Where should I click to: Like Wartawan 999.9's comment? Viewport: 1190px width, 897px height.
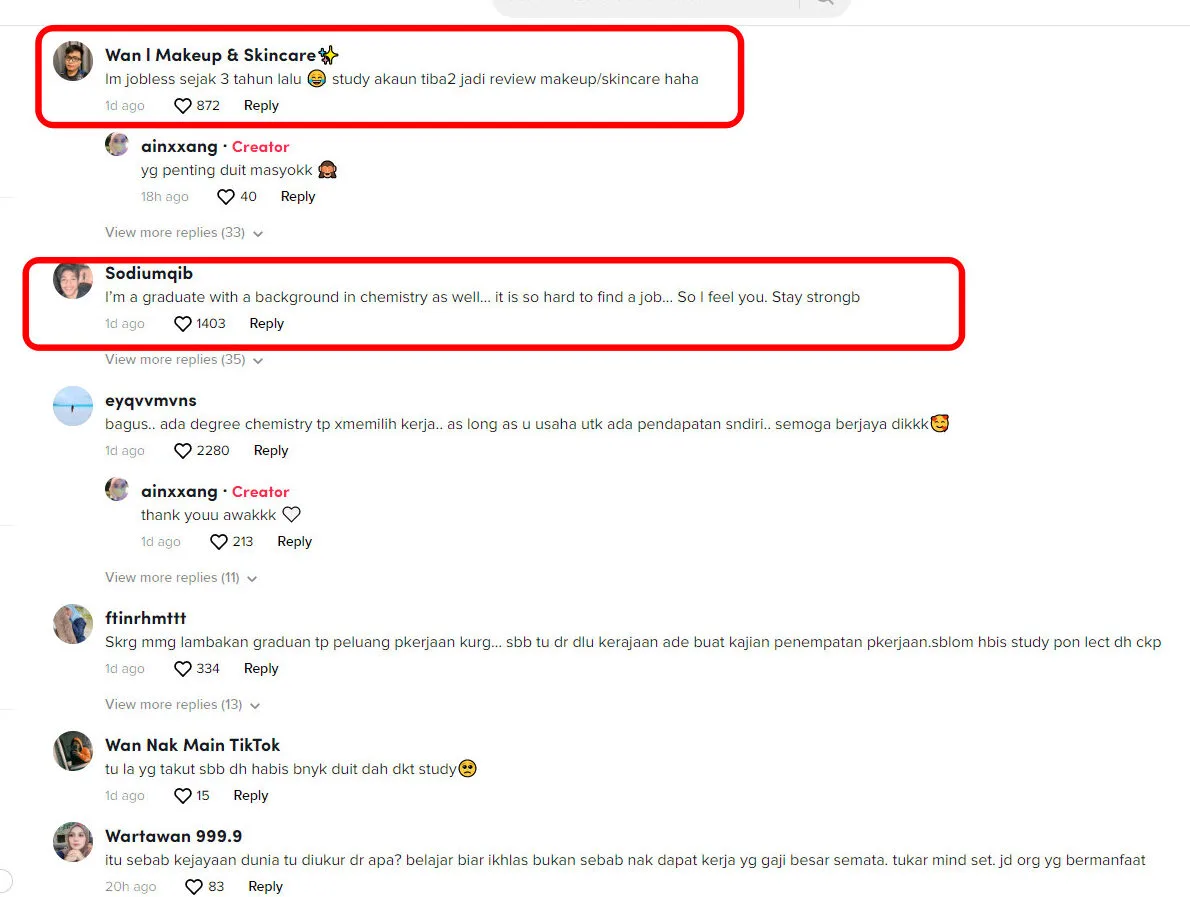tap(194, 886)
